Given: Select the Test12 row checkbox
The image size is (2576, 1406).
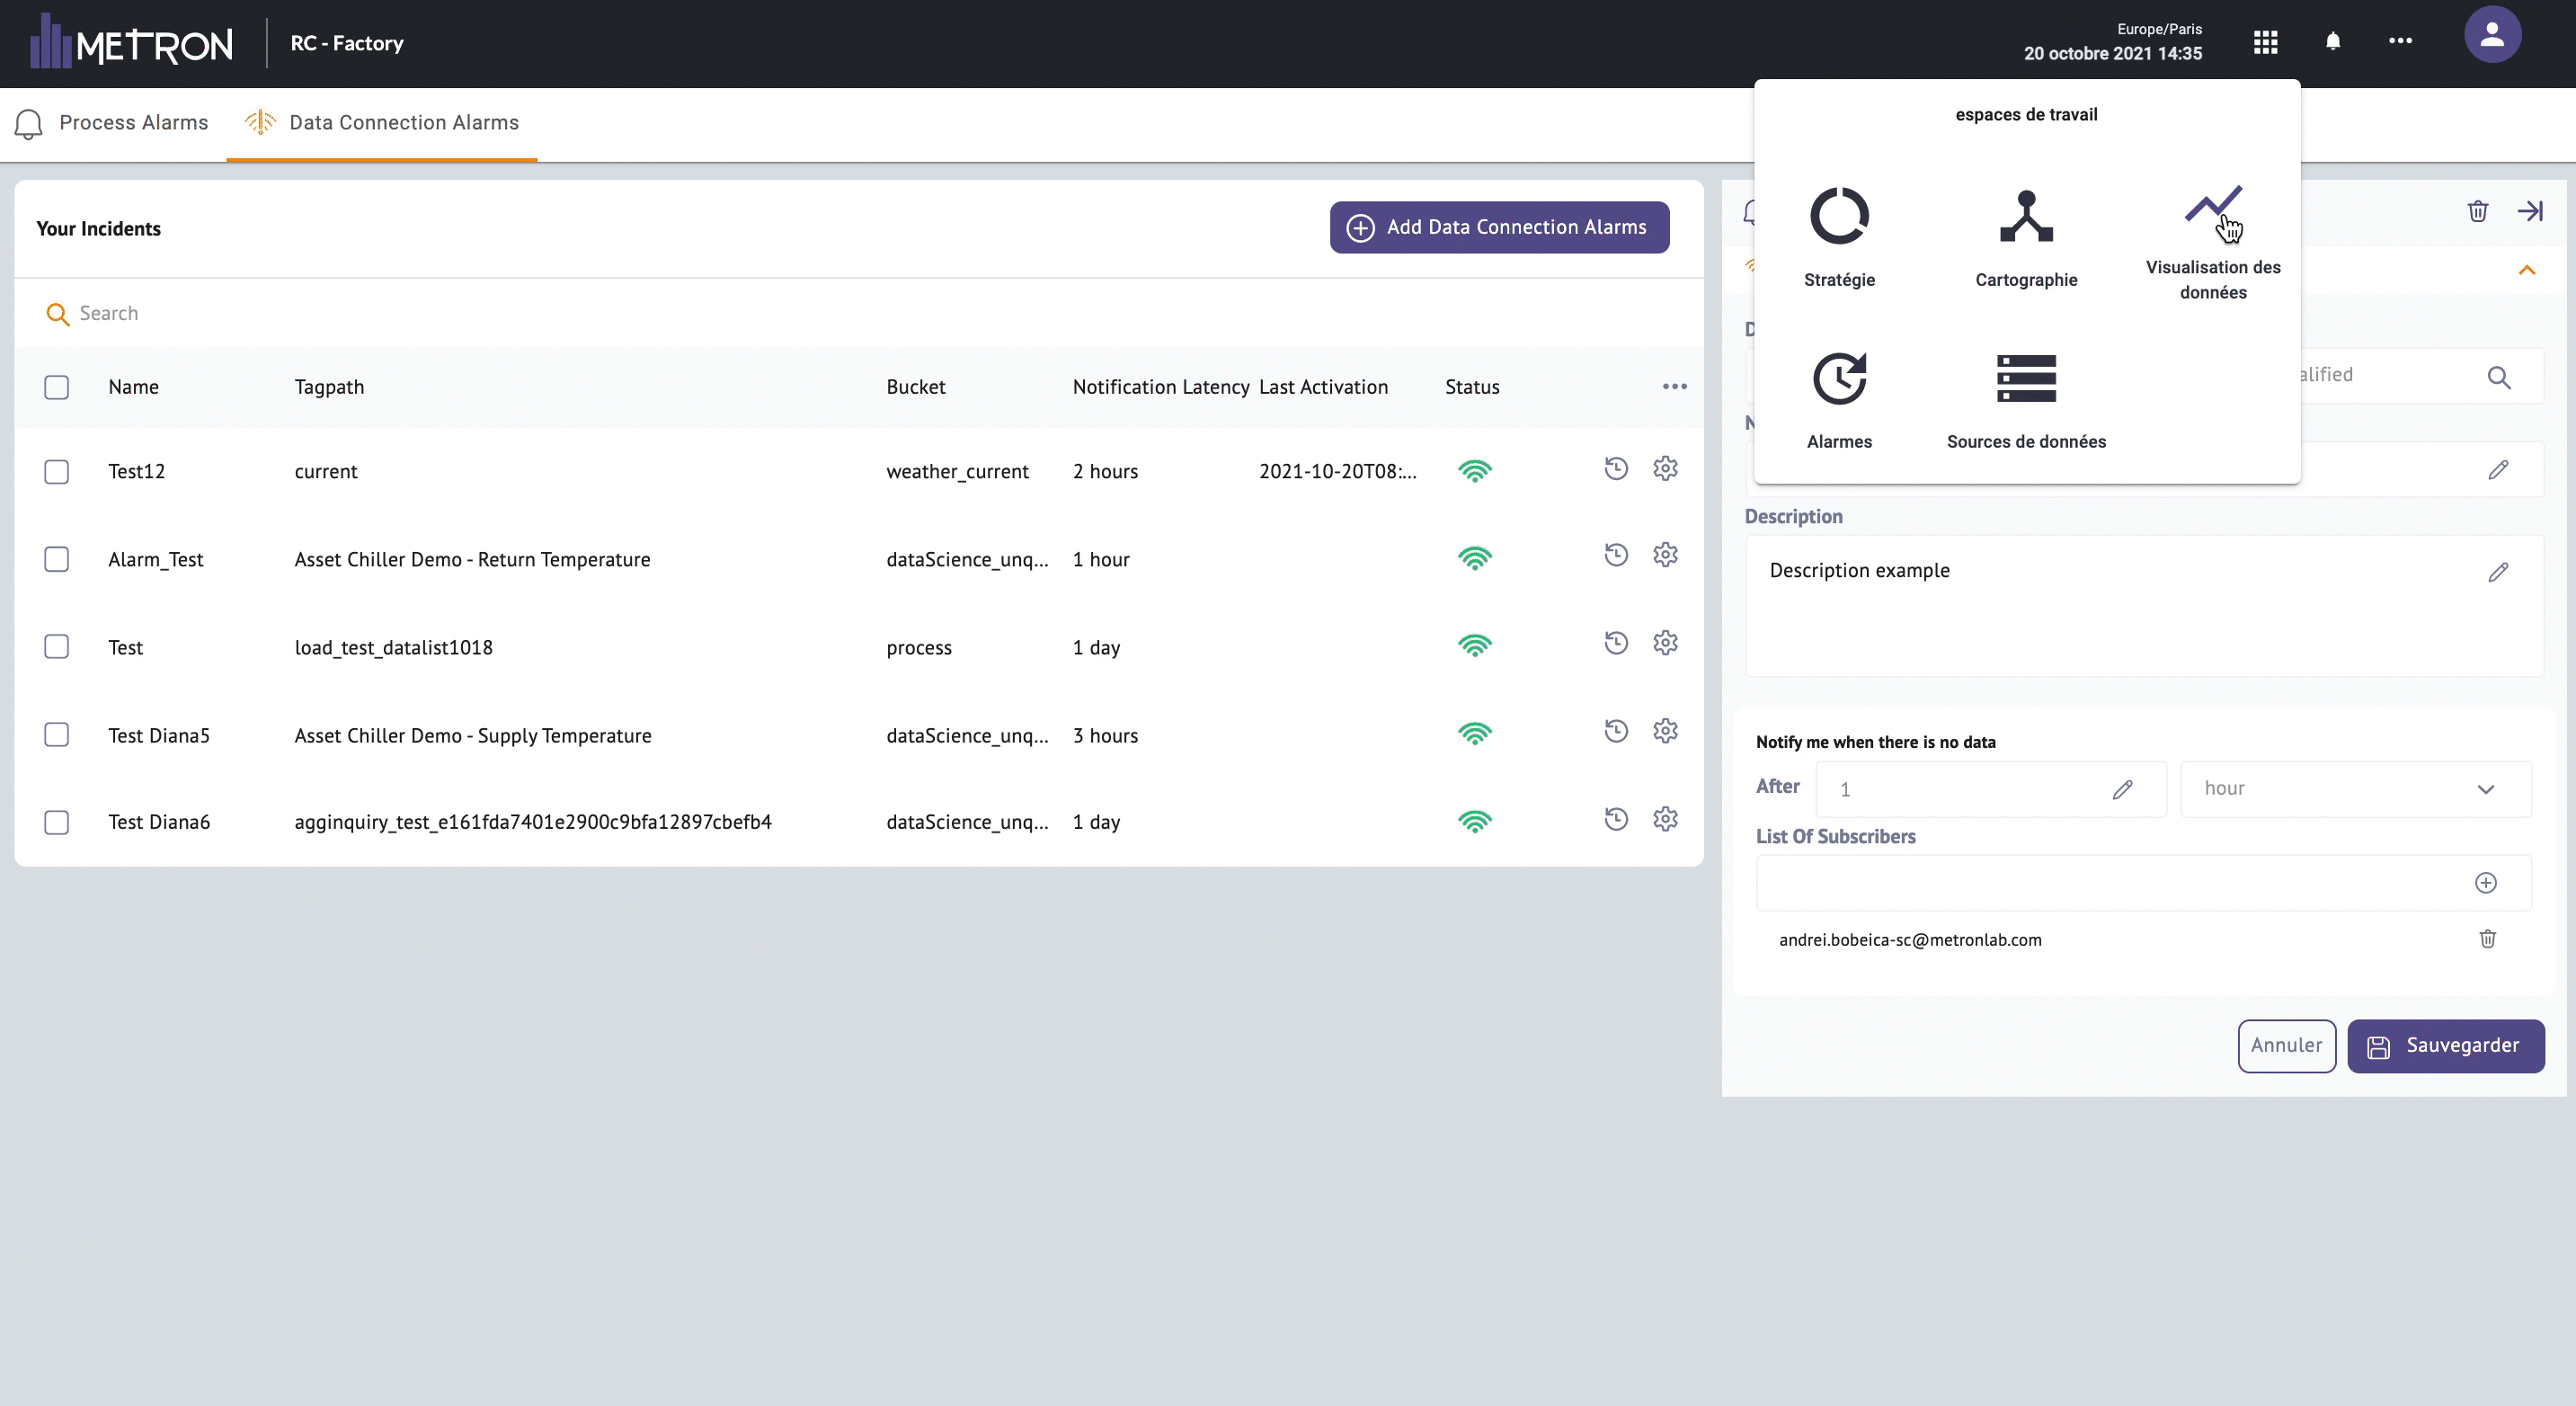Looking at the screenshot, I should [57, 471].
